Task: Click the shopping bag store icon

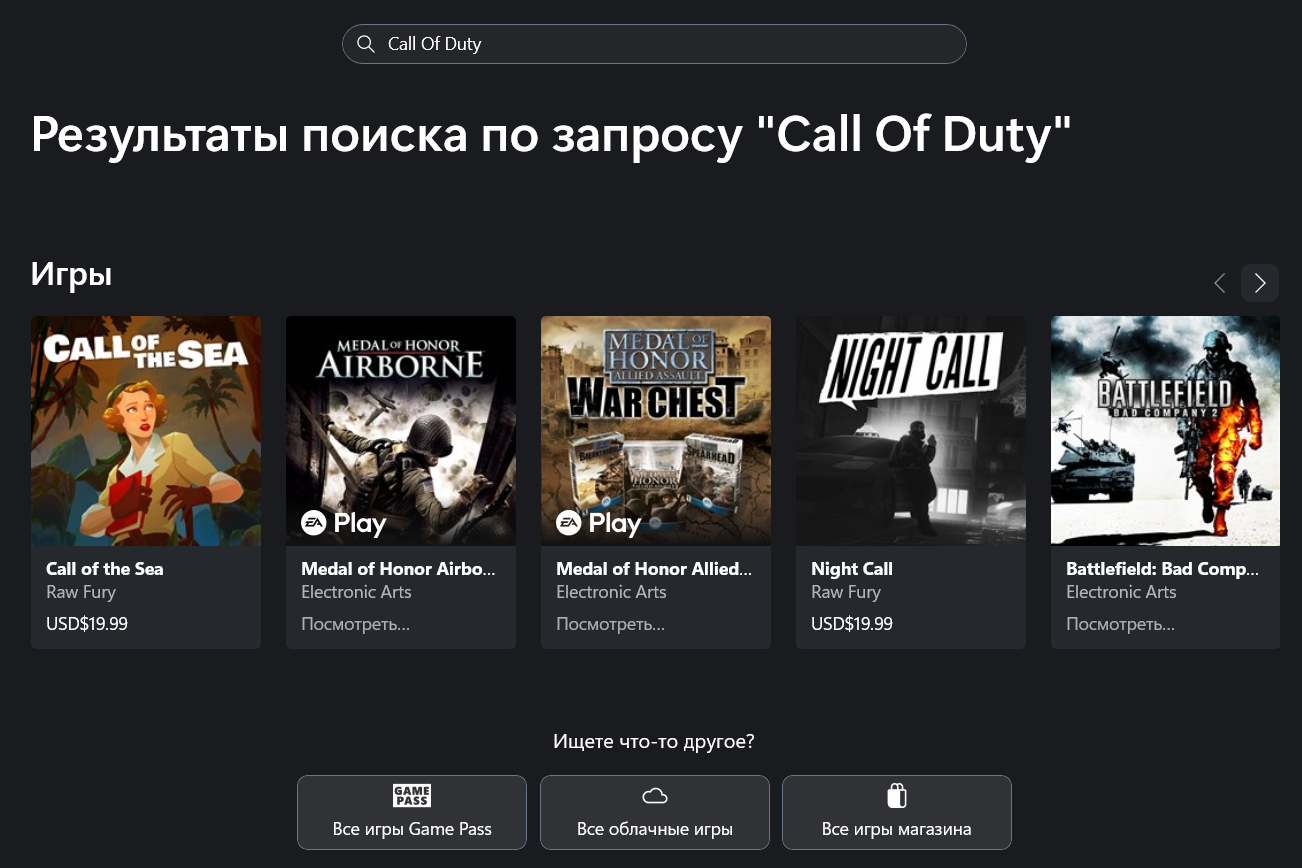Action: click(897, 796)
